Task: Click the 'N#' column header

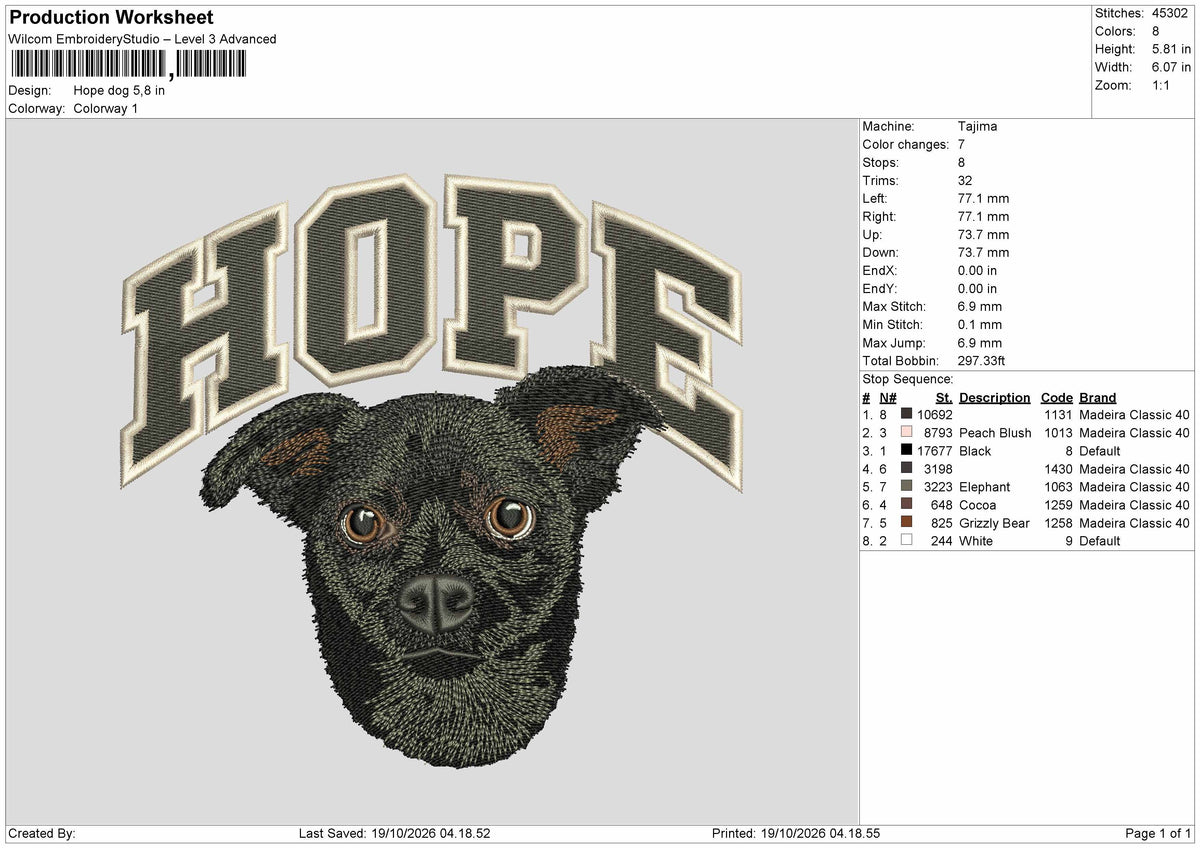Action: (x=888, y=397)
